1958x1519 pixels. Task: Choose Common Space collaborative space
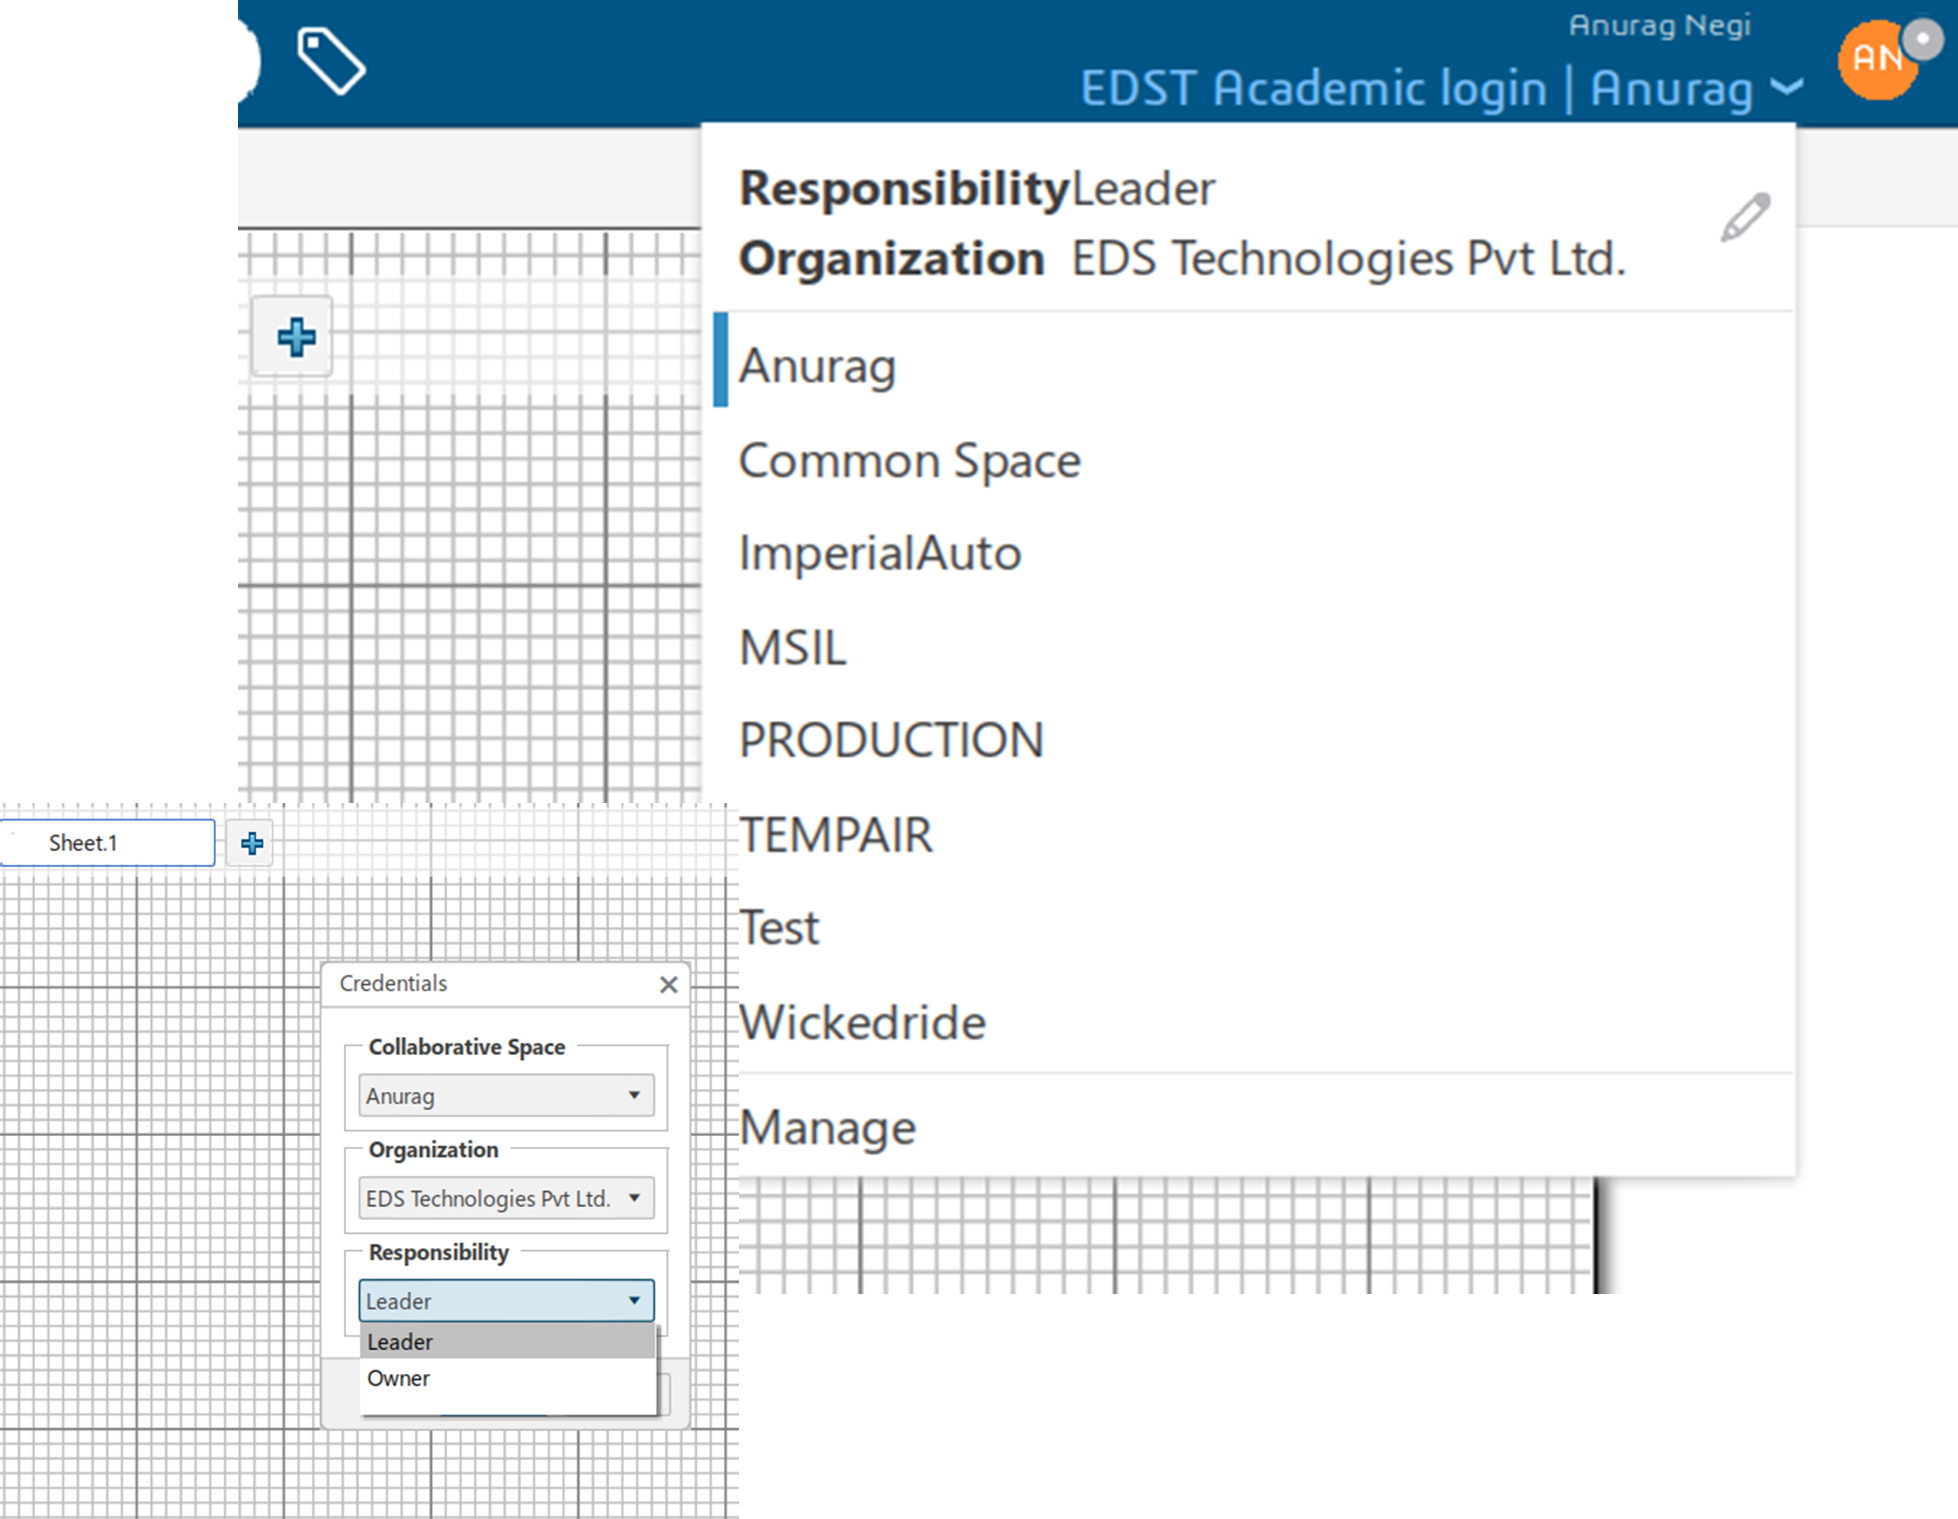pos(909,461)
